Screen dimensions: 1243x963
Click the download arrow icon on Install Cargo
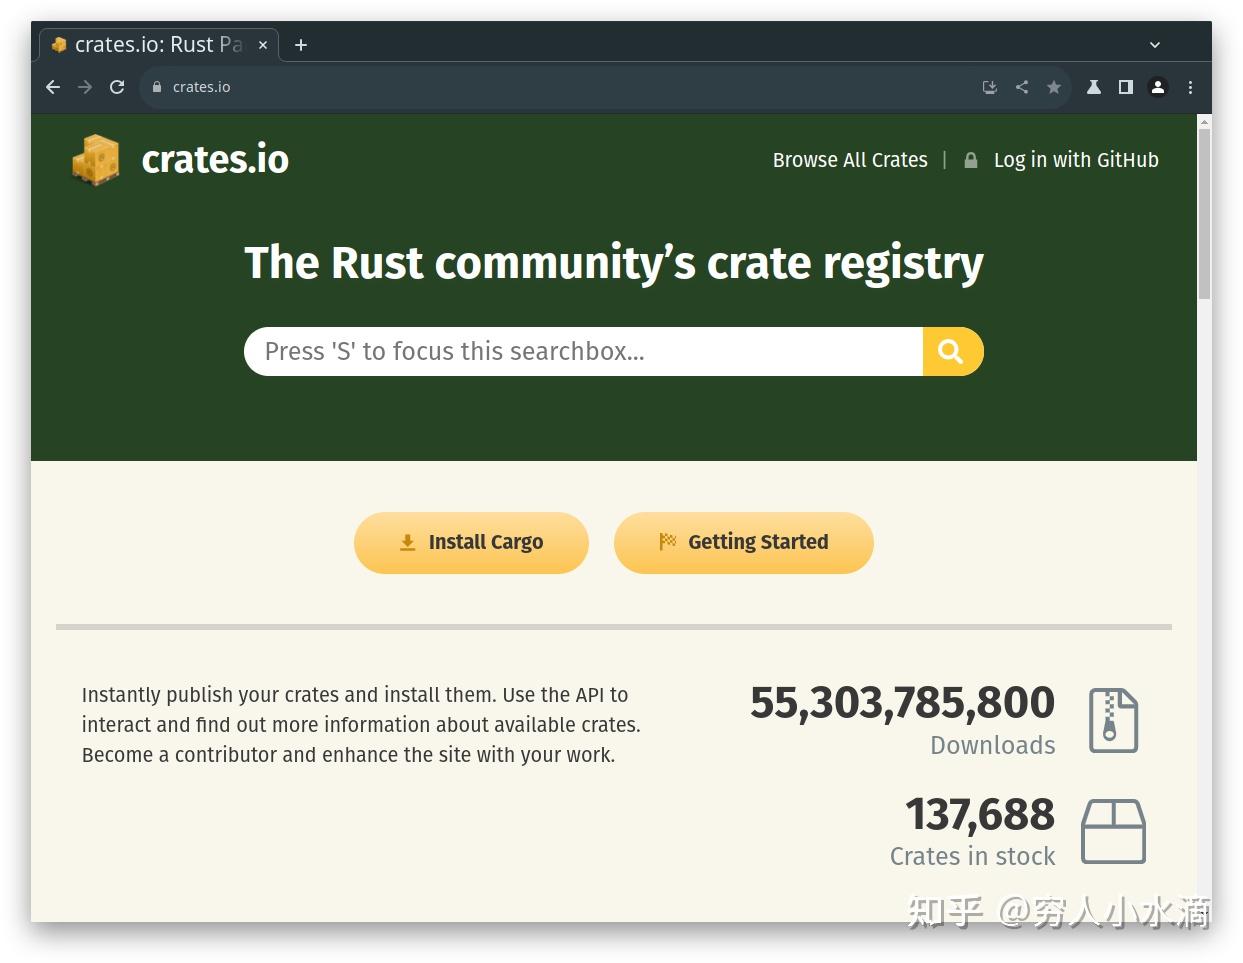[407, 542]
